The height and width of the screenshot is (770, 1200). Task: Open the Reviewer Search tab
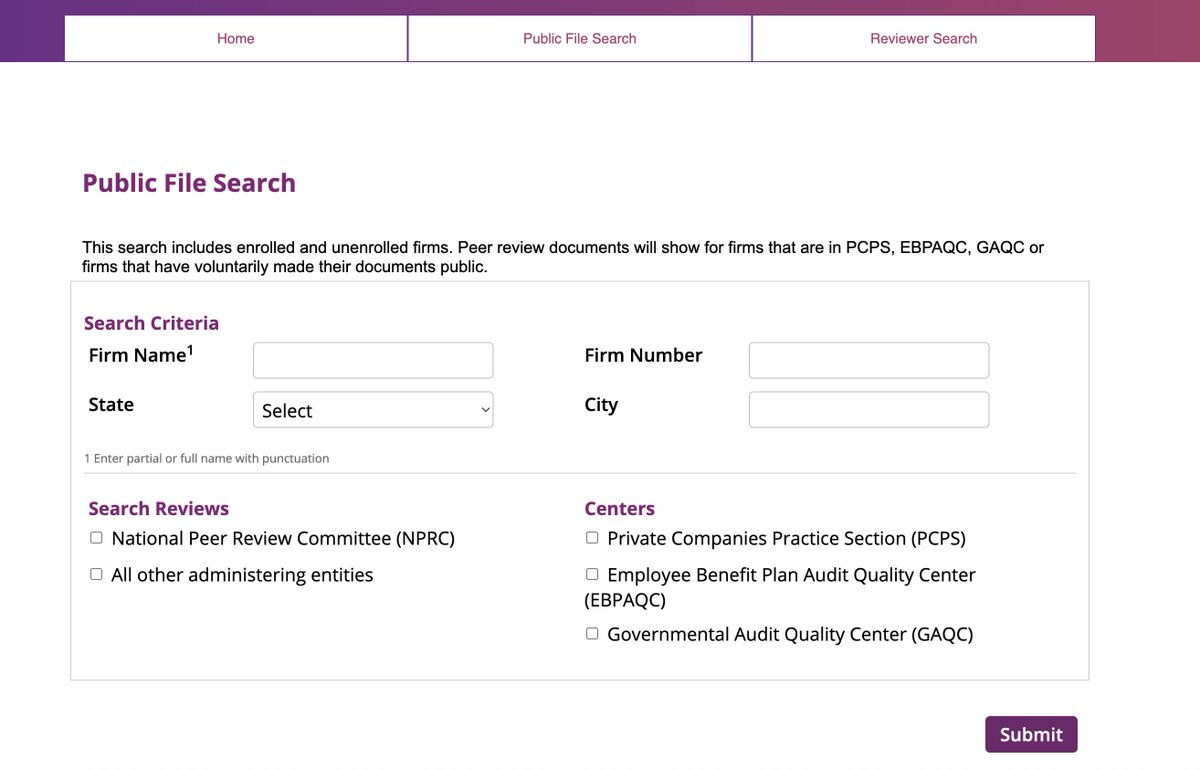pos(922,38)
